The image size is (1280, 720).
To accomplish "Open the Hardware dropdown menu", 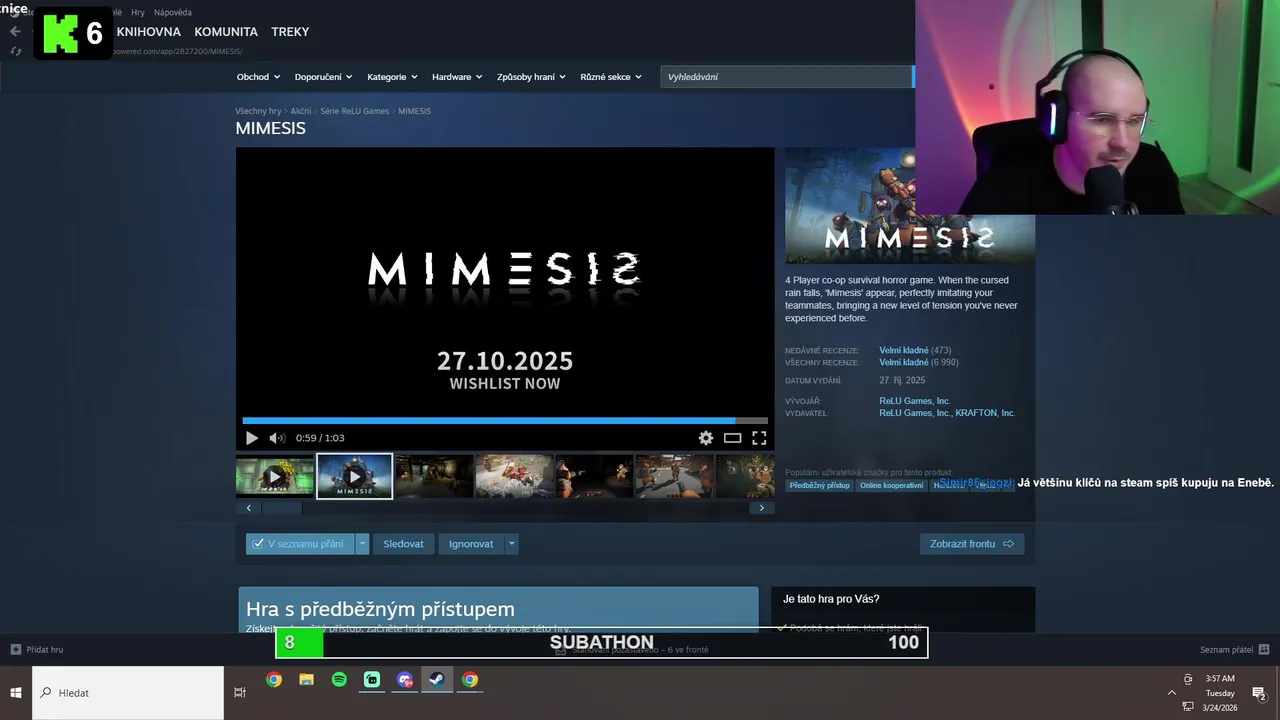I will 457,77.
